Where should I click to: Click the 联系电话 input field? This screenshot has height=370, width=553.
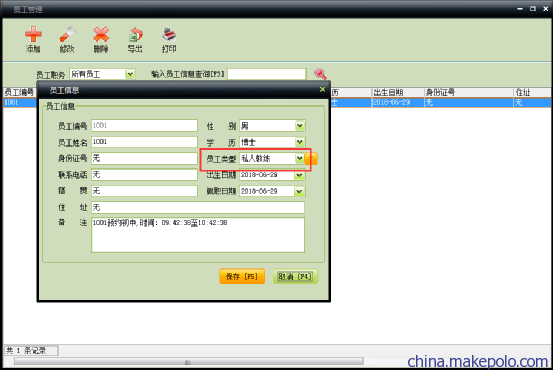coord(144,175)
